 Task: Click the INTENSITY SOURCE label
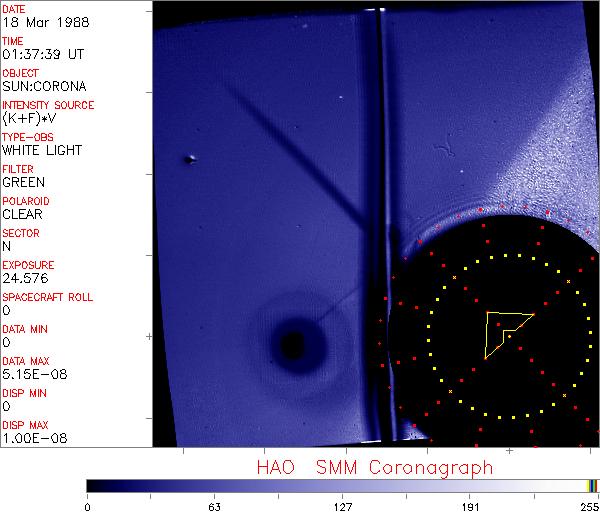click(x=48, y=105)
